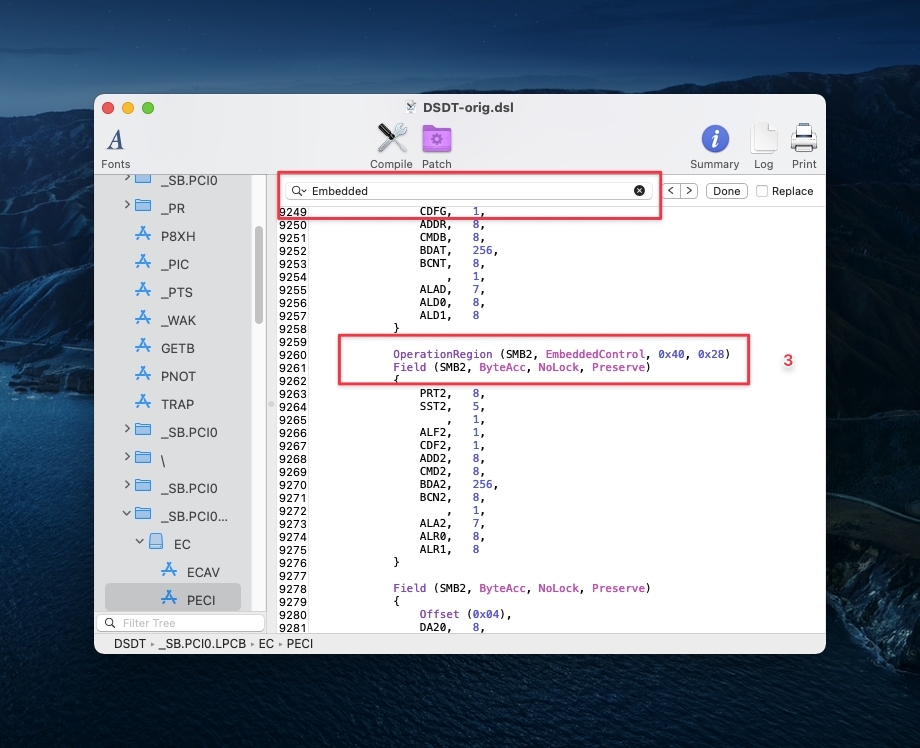920x748 pixels.
Task: Enable the Replace checkbox
Action: point(762,191)
